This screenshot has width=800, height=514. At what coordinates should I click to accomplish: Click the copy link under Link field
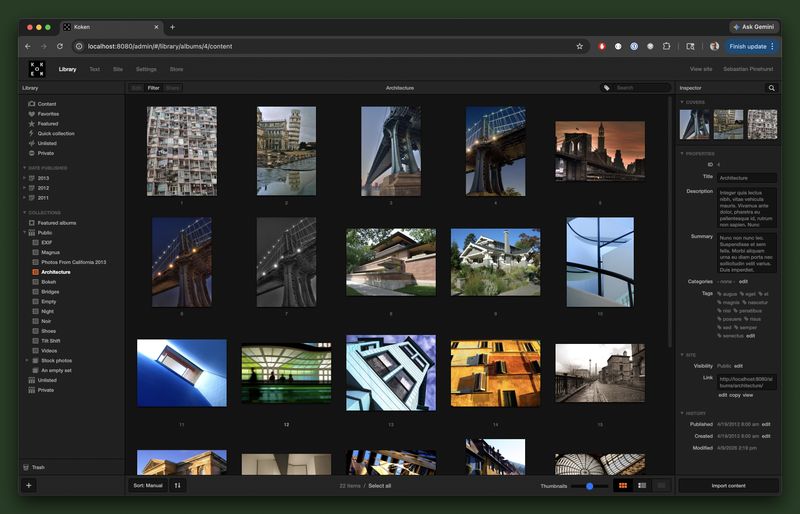[x=735, y=395]
